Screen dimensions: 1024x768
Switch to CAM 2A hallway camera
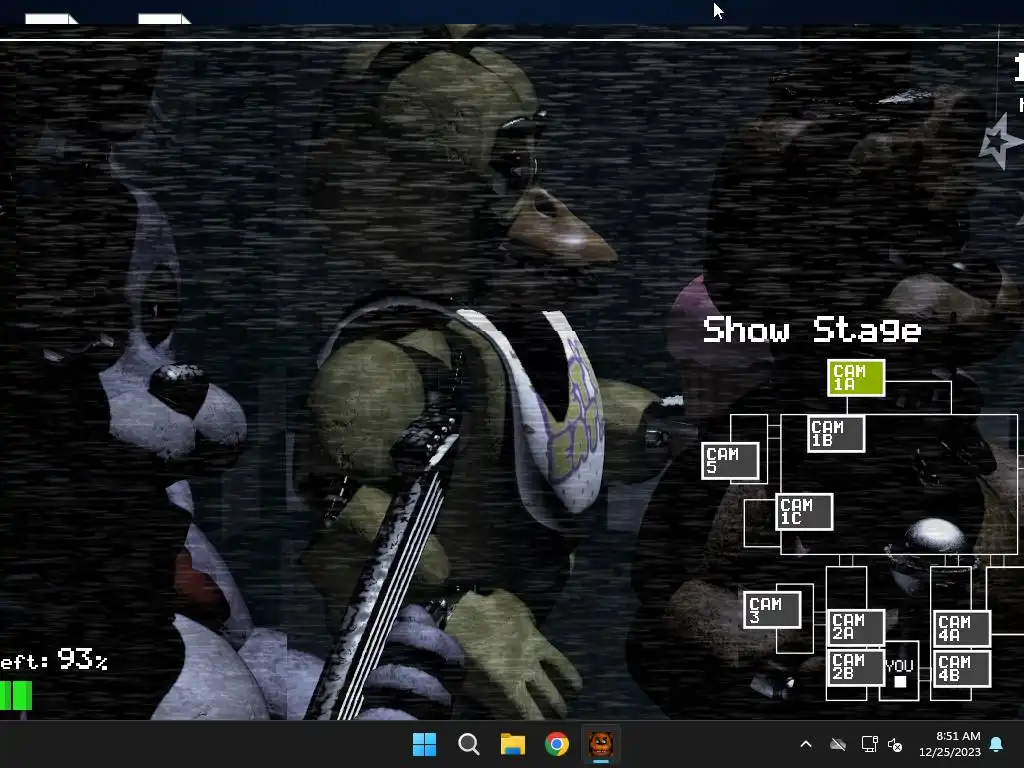point(856,627)
